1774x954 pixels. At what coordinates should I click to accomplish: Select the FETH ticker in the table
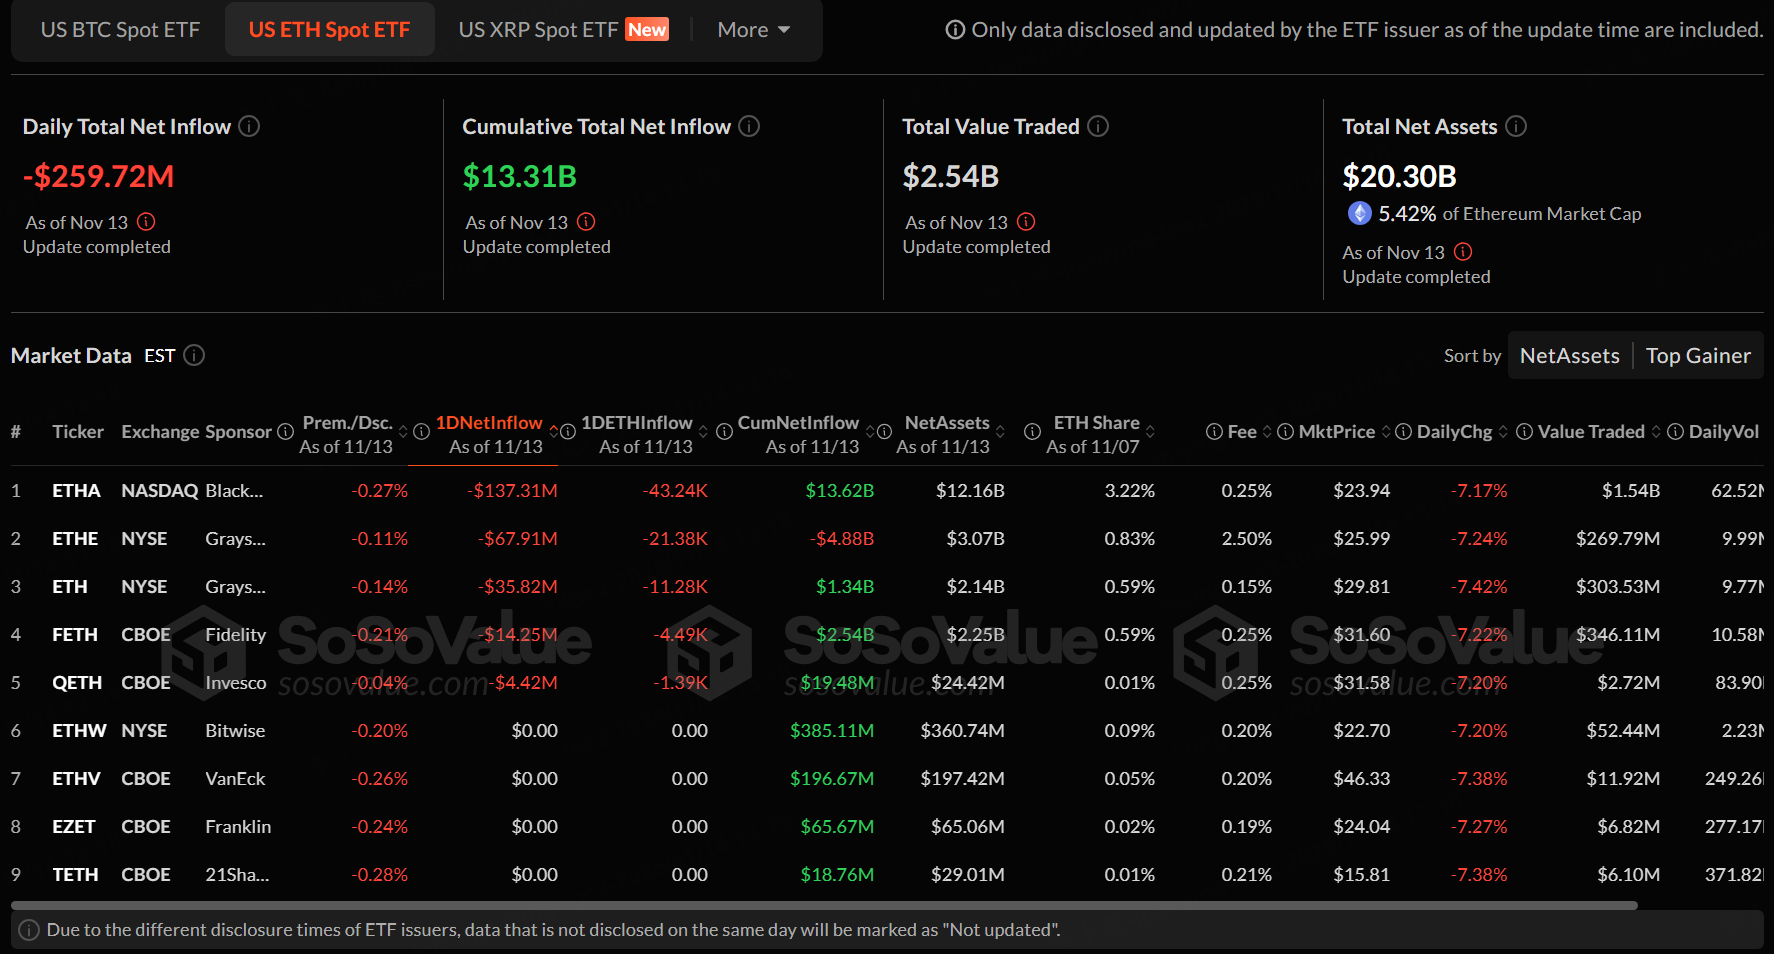pyautogui.click(x=75, y=635)
